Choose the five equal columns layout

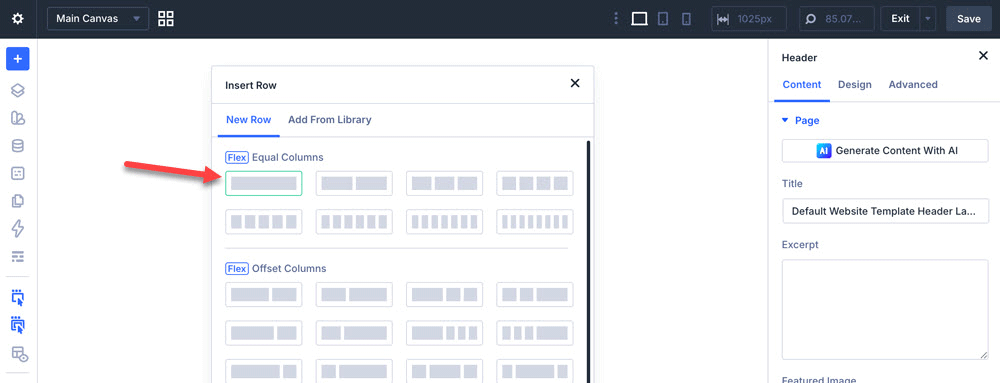pyautogui.click(x=263, y=222)
